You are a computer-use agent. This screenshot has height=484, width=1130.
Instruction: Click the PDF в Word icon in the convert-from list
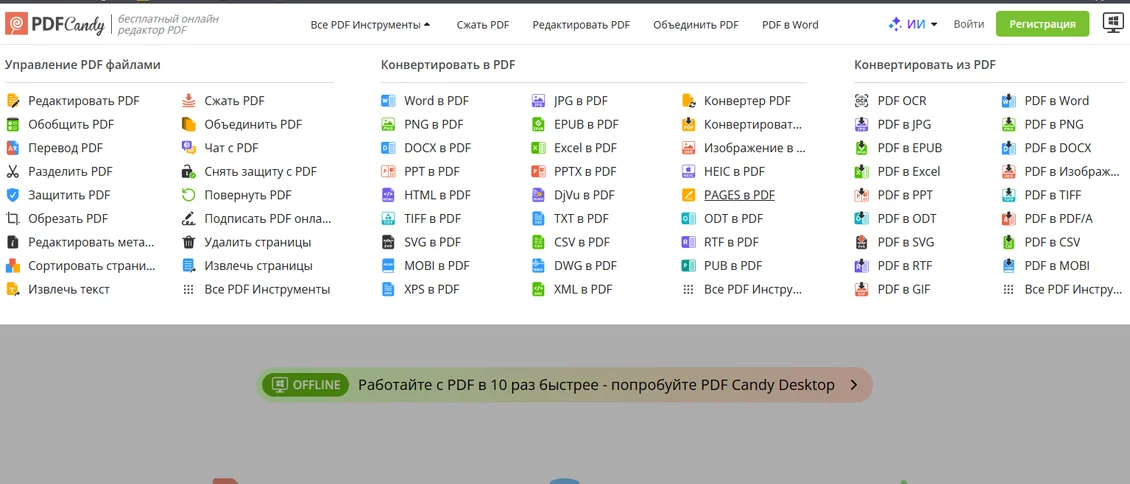(x=1009, y=101)
